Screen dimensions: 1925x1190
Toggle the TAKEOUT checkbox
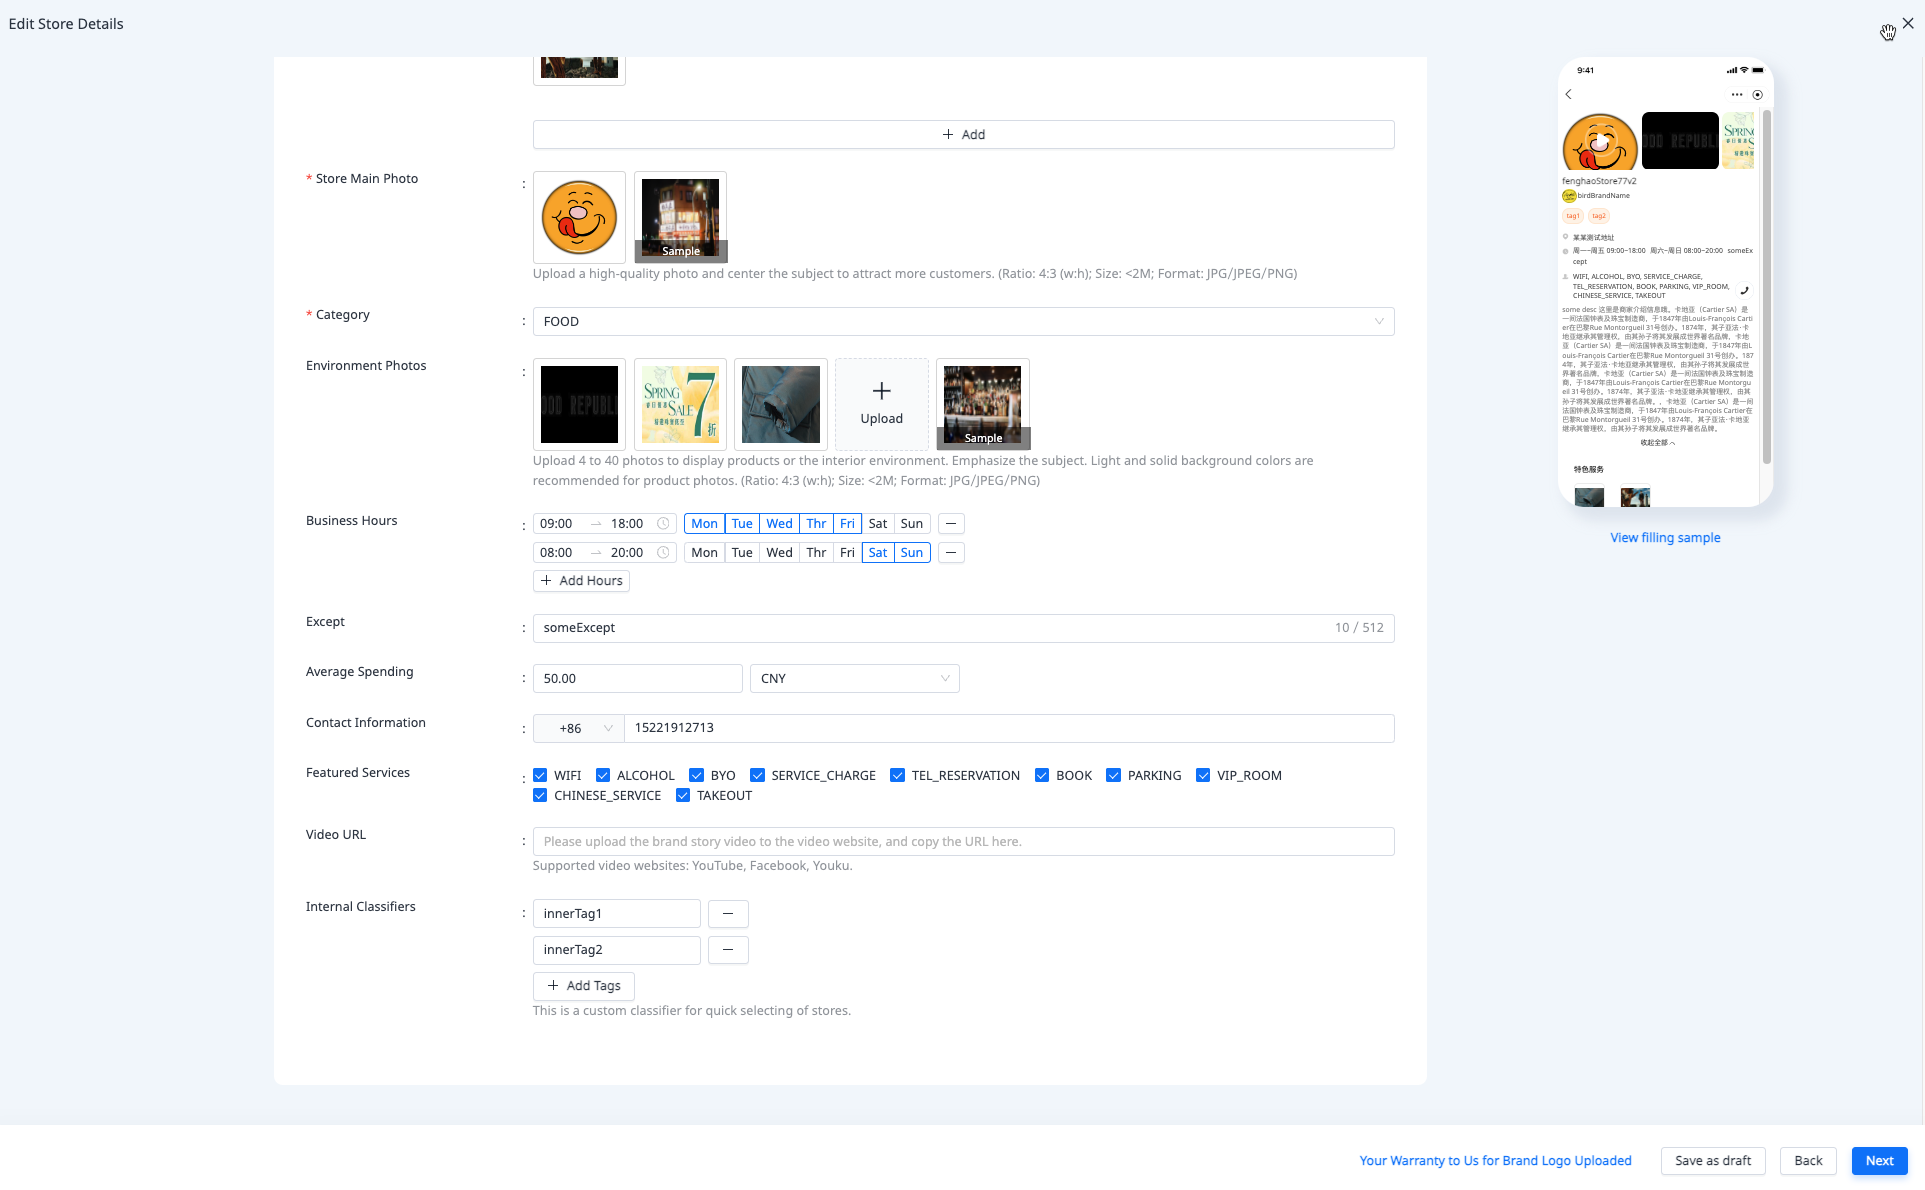coord(683,796)
